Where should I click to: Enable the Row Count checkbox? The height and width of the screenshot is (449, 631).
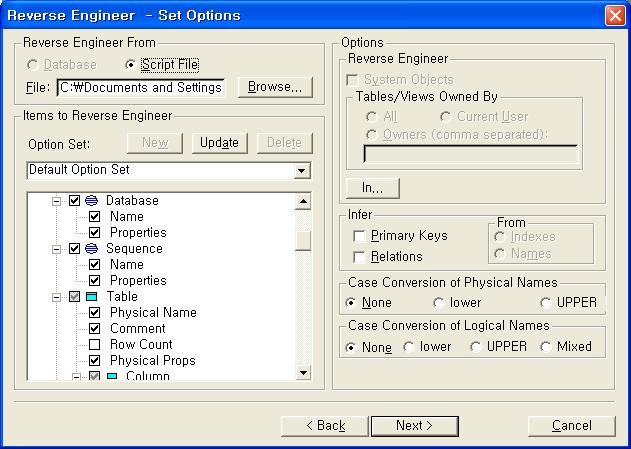point(95,344)
